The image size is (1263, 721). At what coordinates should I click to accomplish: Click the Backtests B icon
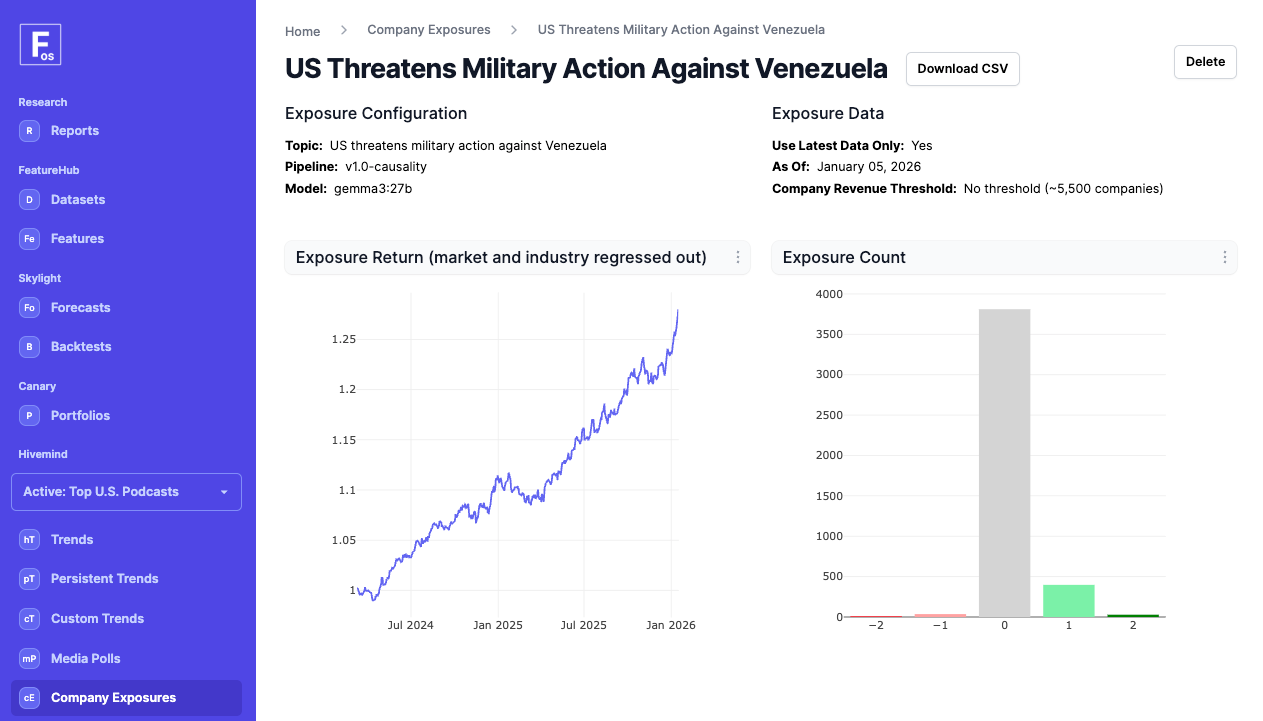tap(30, 347)
